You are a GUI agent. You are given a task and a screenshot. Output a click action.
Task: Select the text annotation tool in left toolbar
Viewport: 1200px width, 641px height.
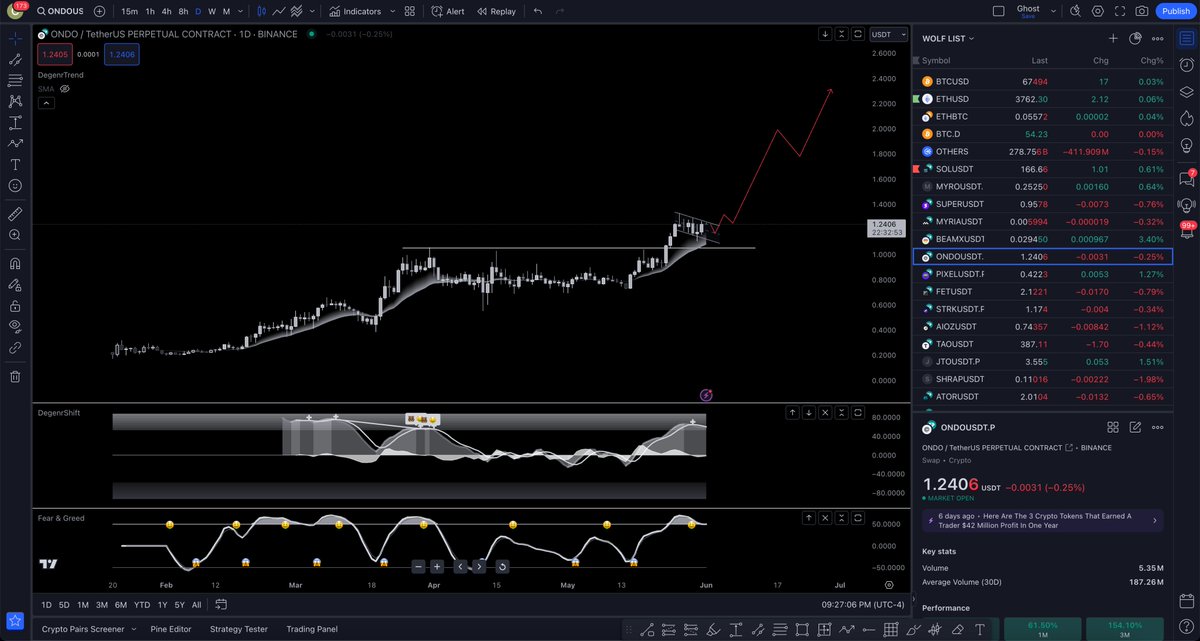coord(15,164)
